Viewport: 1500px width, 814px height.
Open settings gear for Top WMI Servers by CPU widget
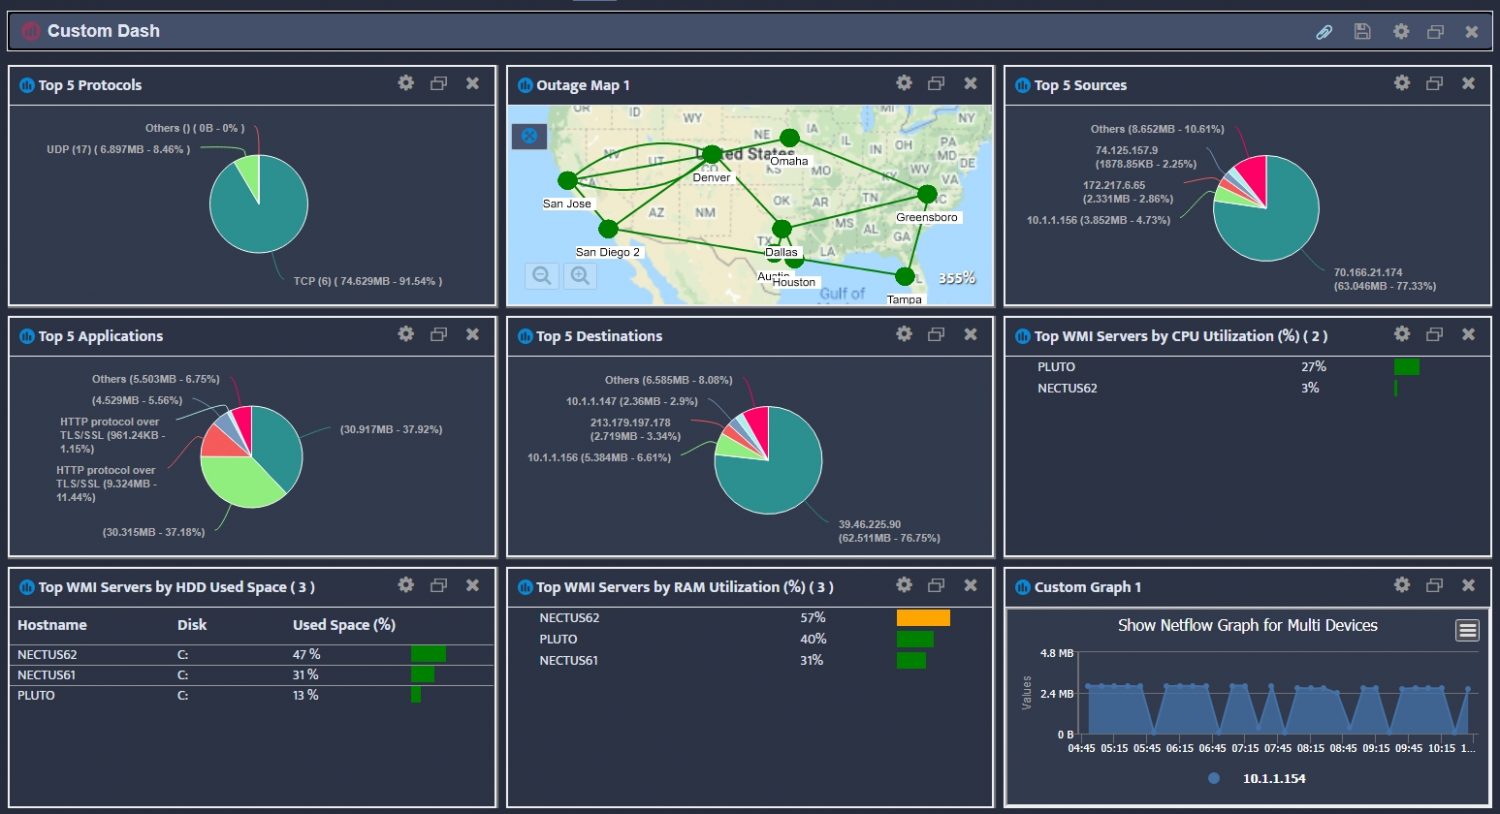(1401, 334)
